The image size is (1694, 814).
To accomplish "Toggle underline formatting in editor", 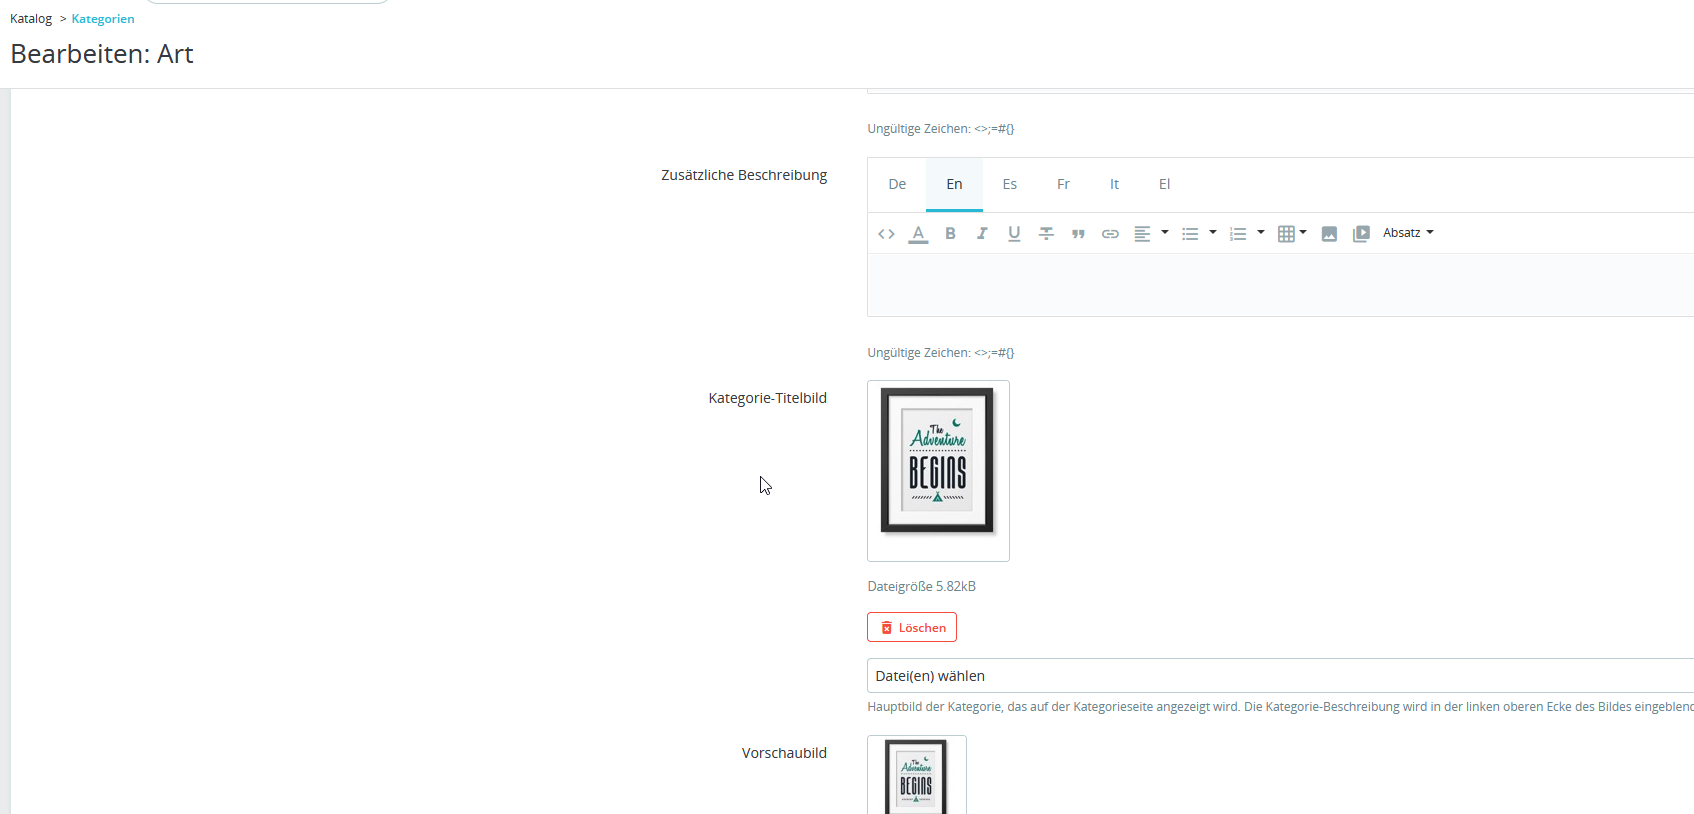I will pos(1014,234).
